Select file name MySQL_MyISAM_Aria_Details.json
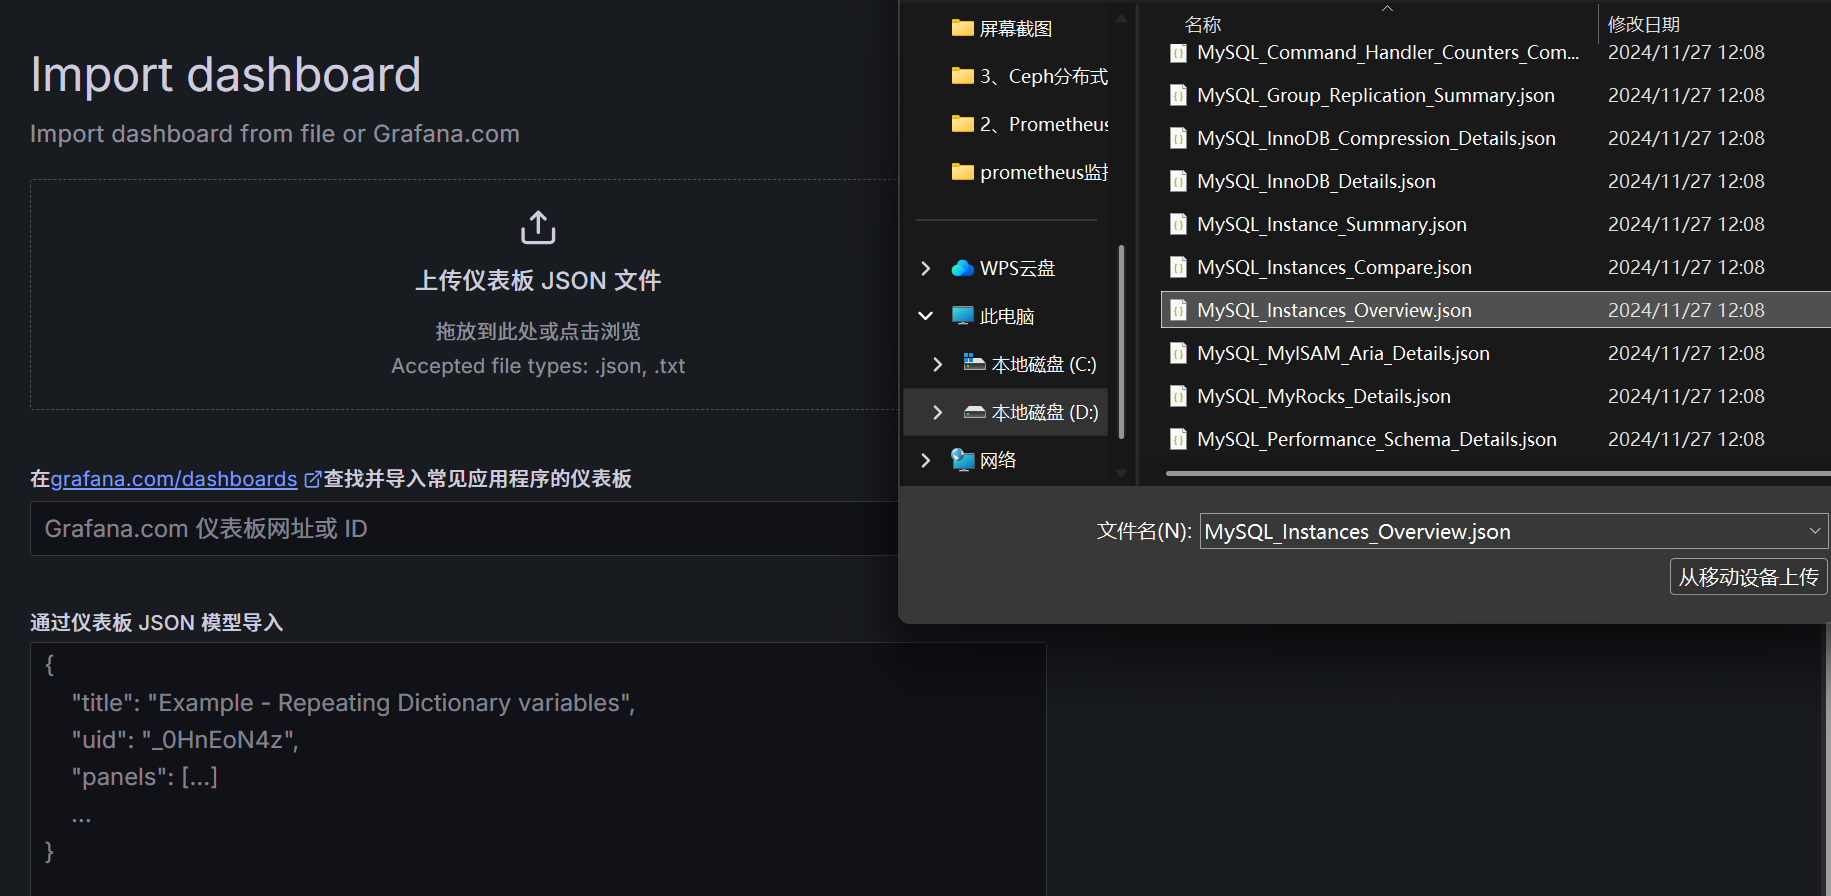Image resolution: width=1831 pixels, height=896 pixels. pos(1344,354)
